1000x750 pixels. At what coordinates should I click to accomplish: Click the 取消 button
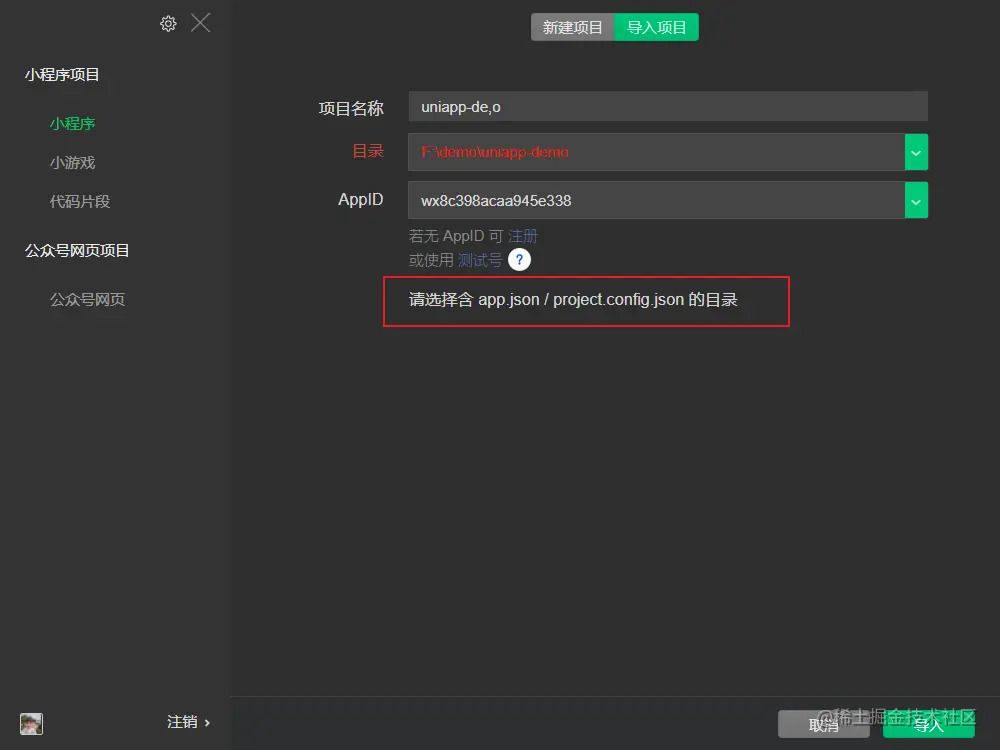823,724
